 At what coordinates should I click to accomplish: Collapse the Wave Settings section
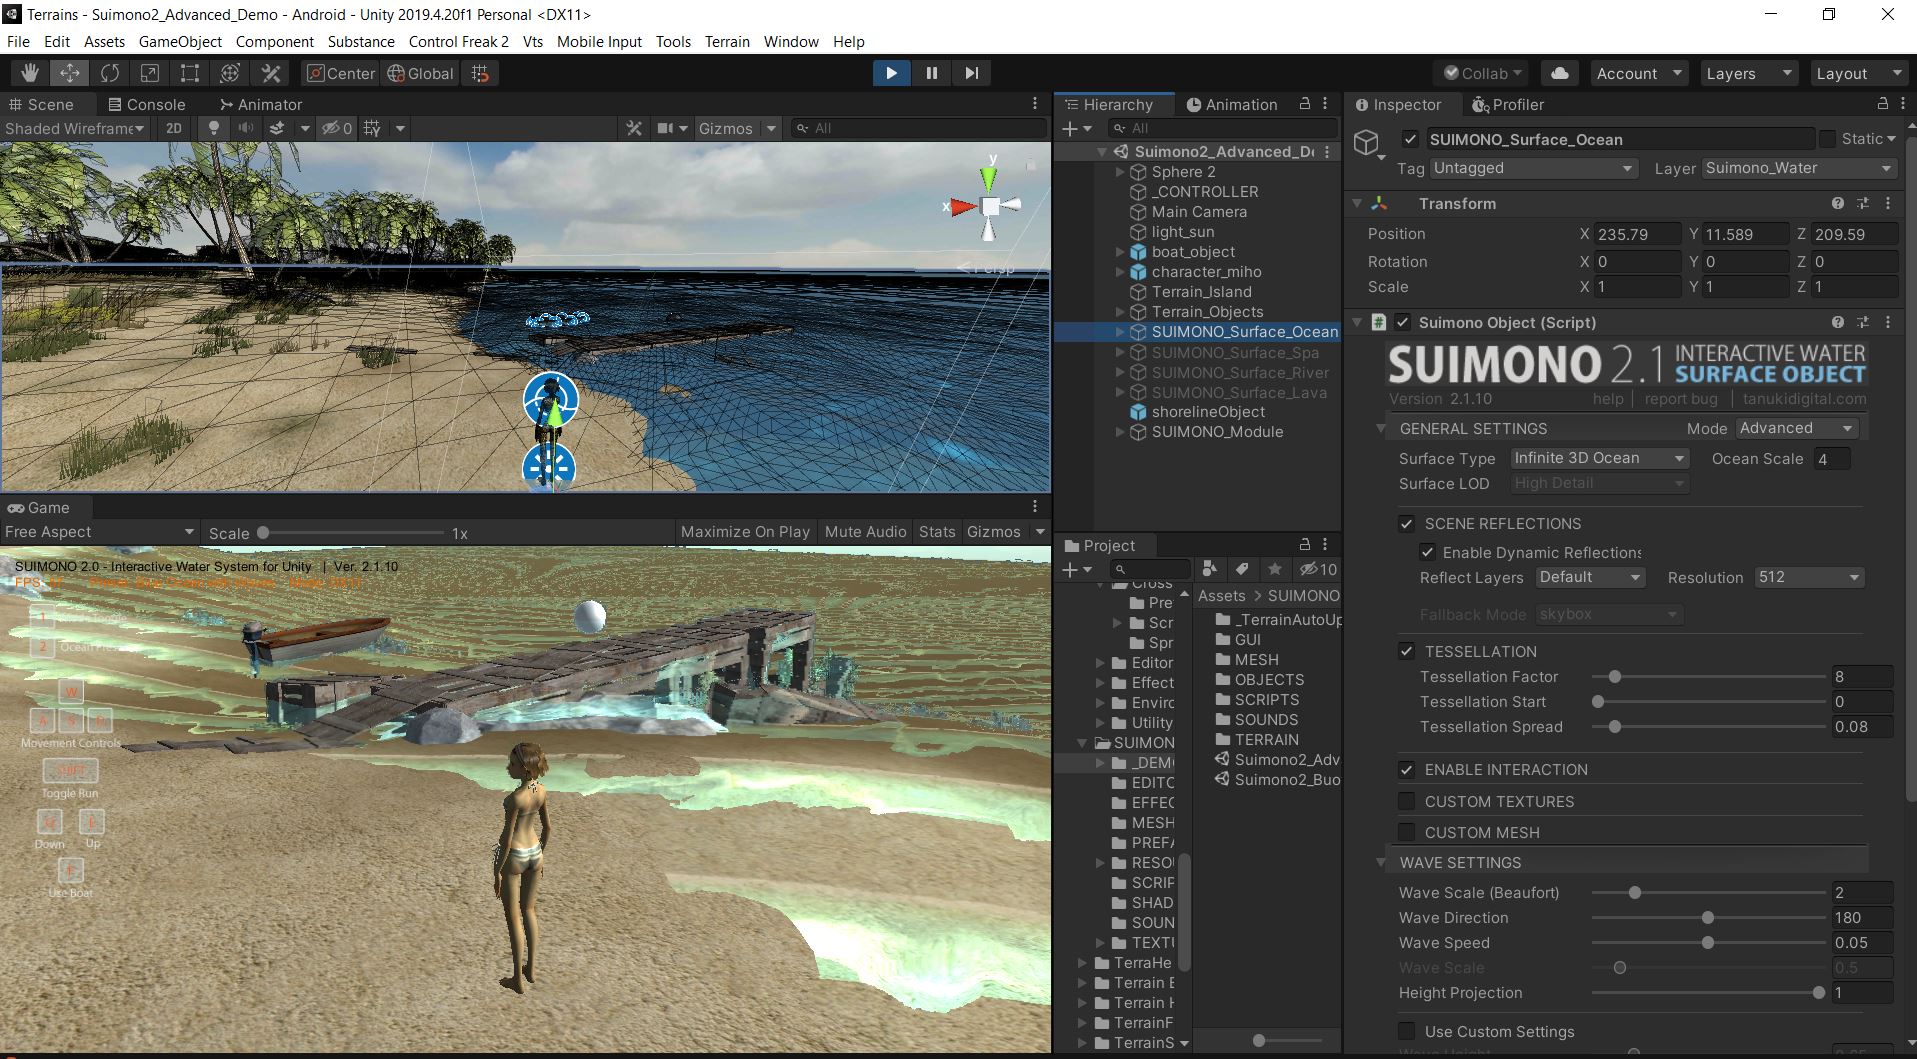coord(1381,862)
